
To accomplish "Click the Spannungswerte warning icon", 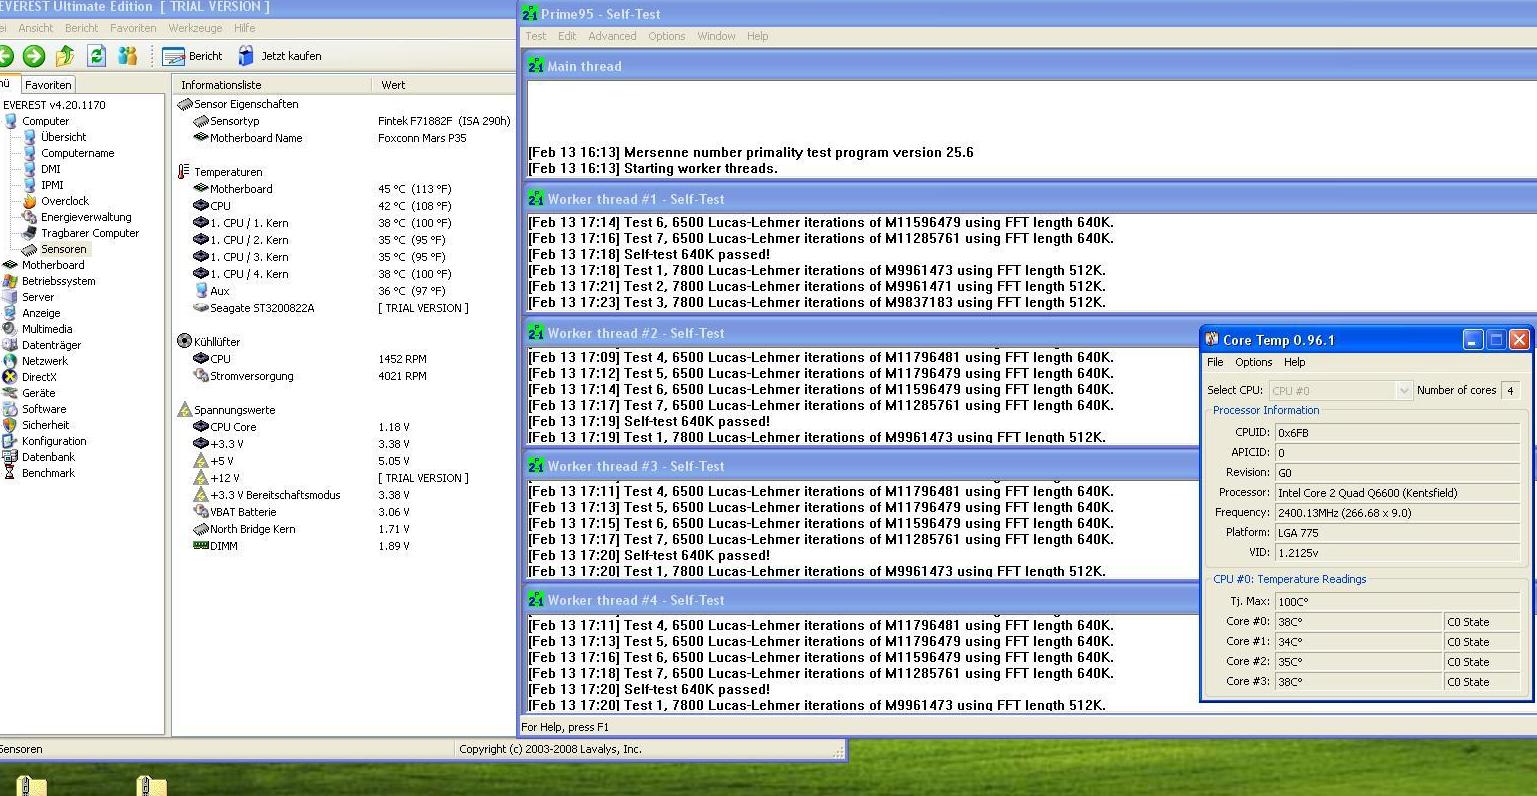I will [184, 410].
